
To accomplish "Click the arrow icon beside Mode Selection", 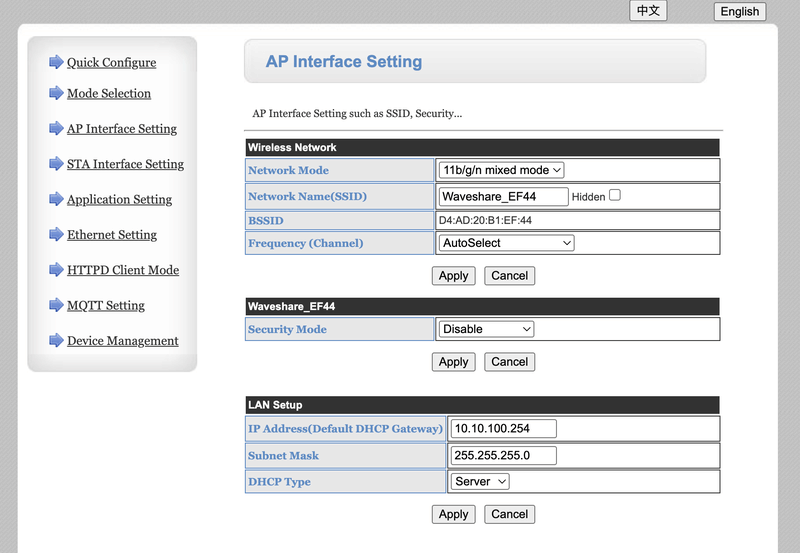I will [x=56, y=93].
